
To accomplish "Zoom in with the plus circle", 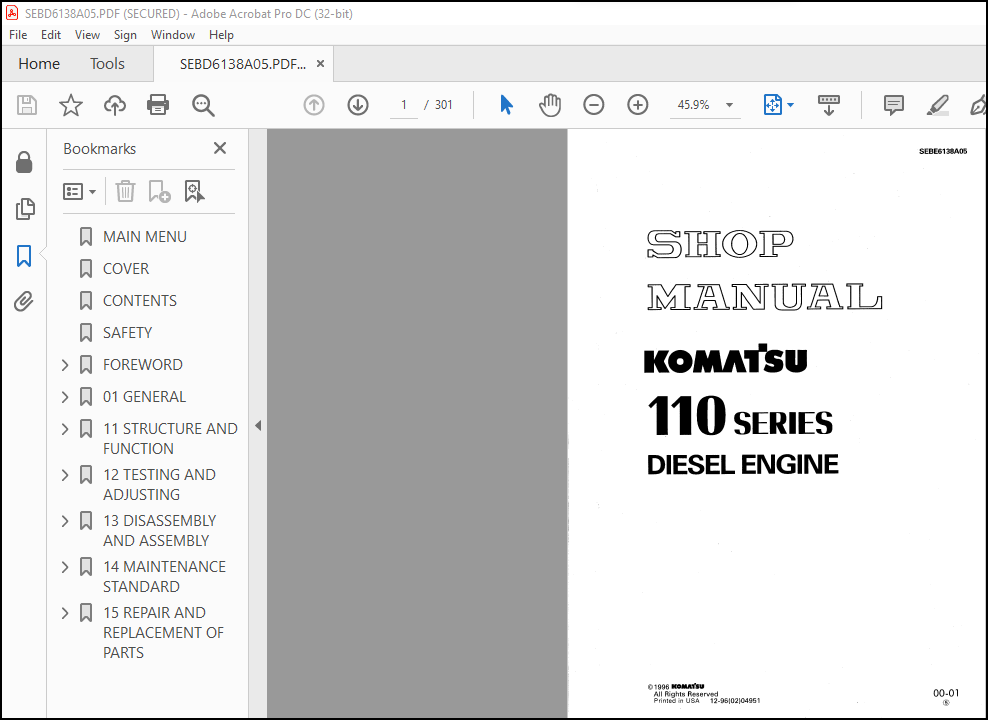I will [638, 105].
